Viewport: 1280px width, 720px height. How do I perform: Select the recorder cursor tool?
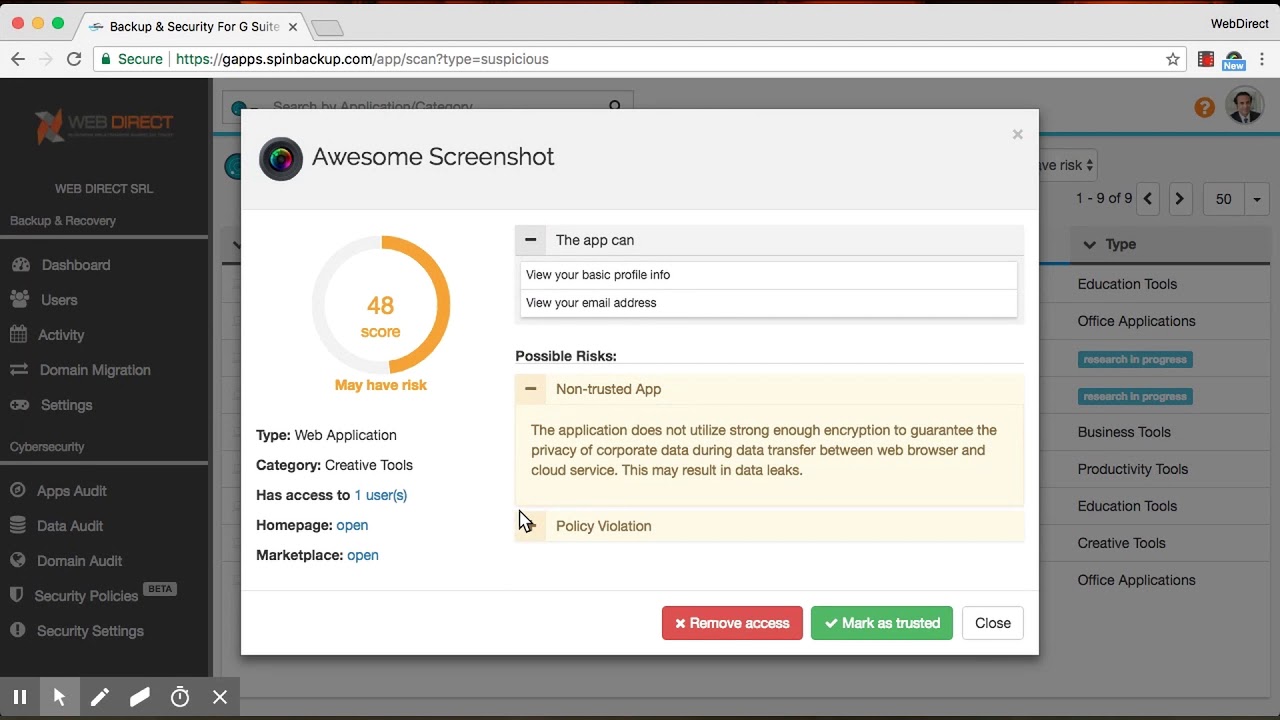pos(60,697)
